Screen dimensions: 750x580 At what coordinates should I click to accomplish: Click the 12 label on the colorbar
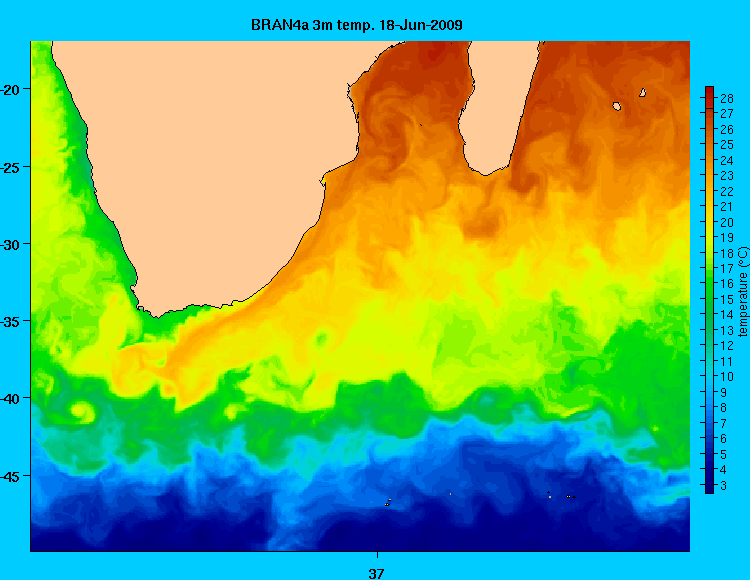click(727, 346)
